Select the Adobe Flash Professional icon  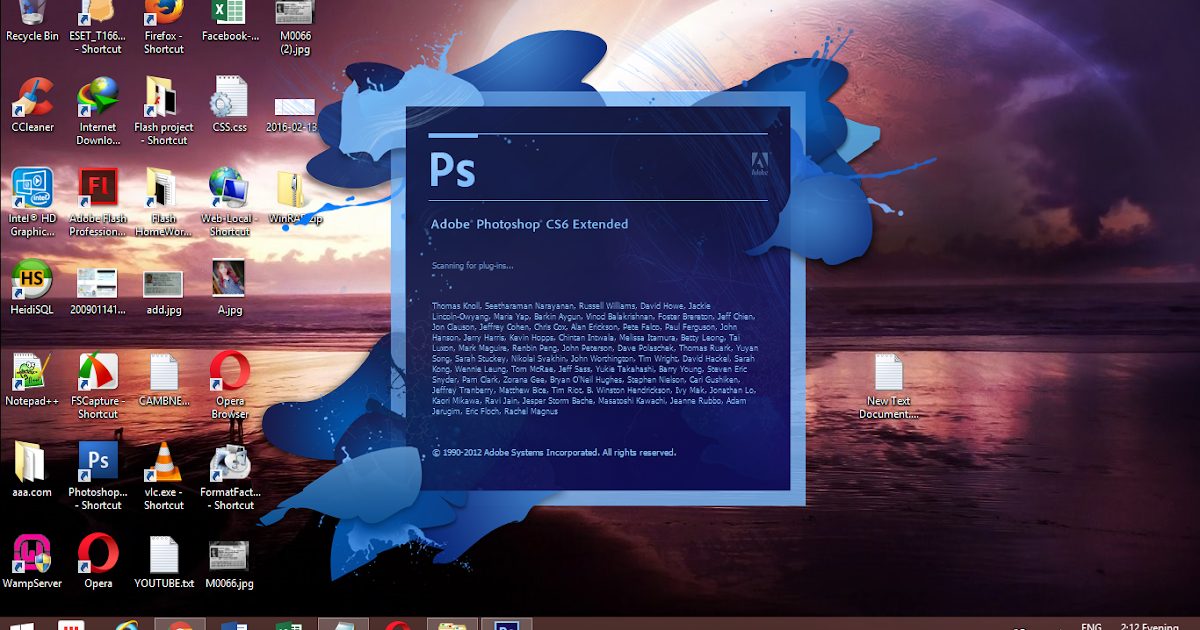click(98, 187)
